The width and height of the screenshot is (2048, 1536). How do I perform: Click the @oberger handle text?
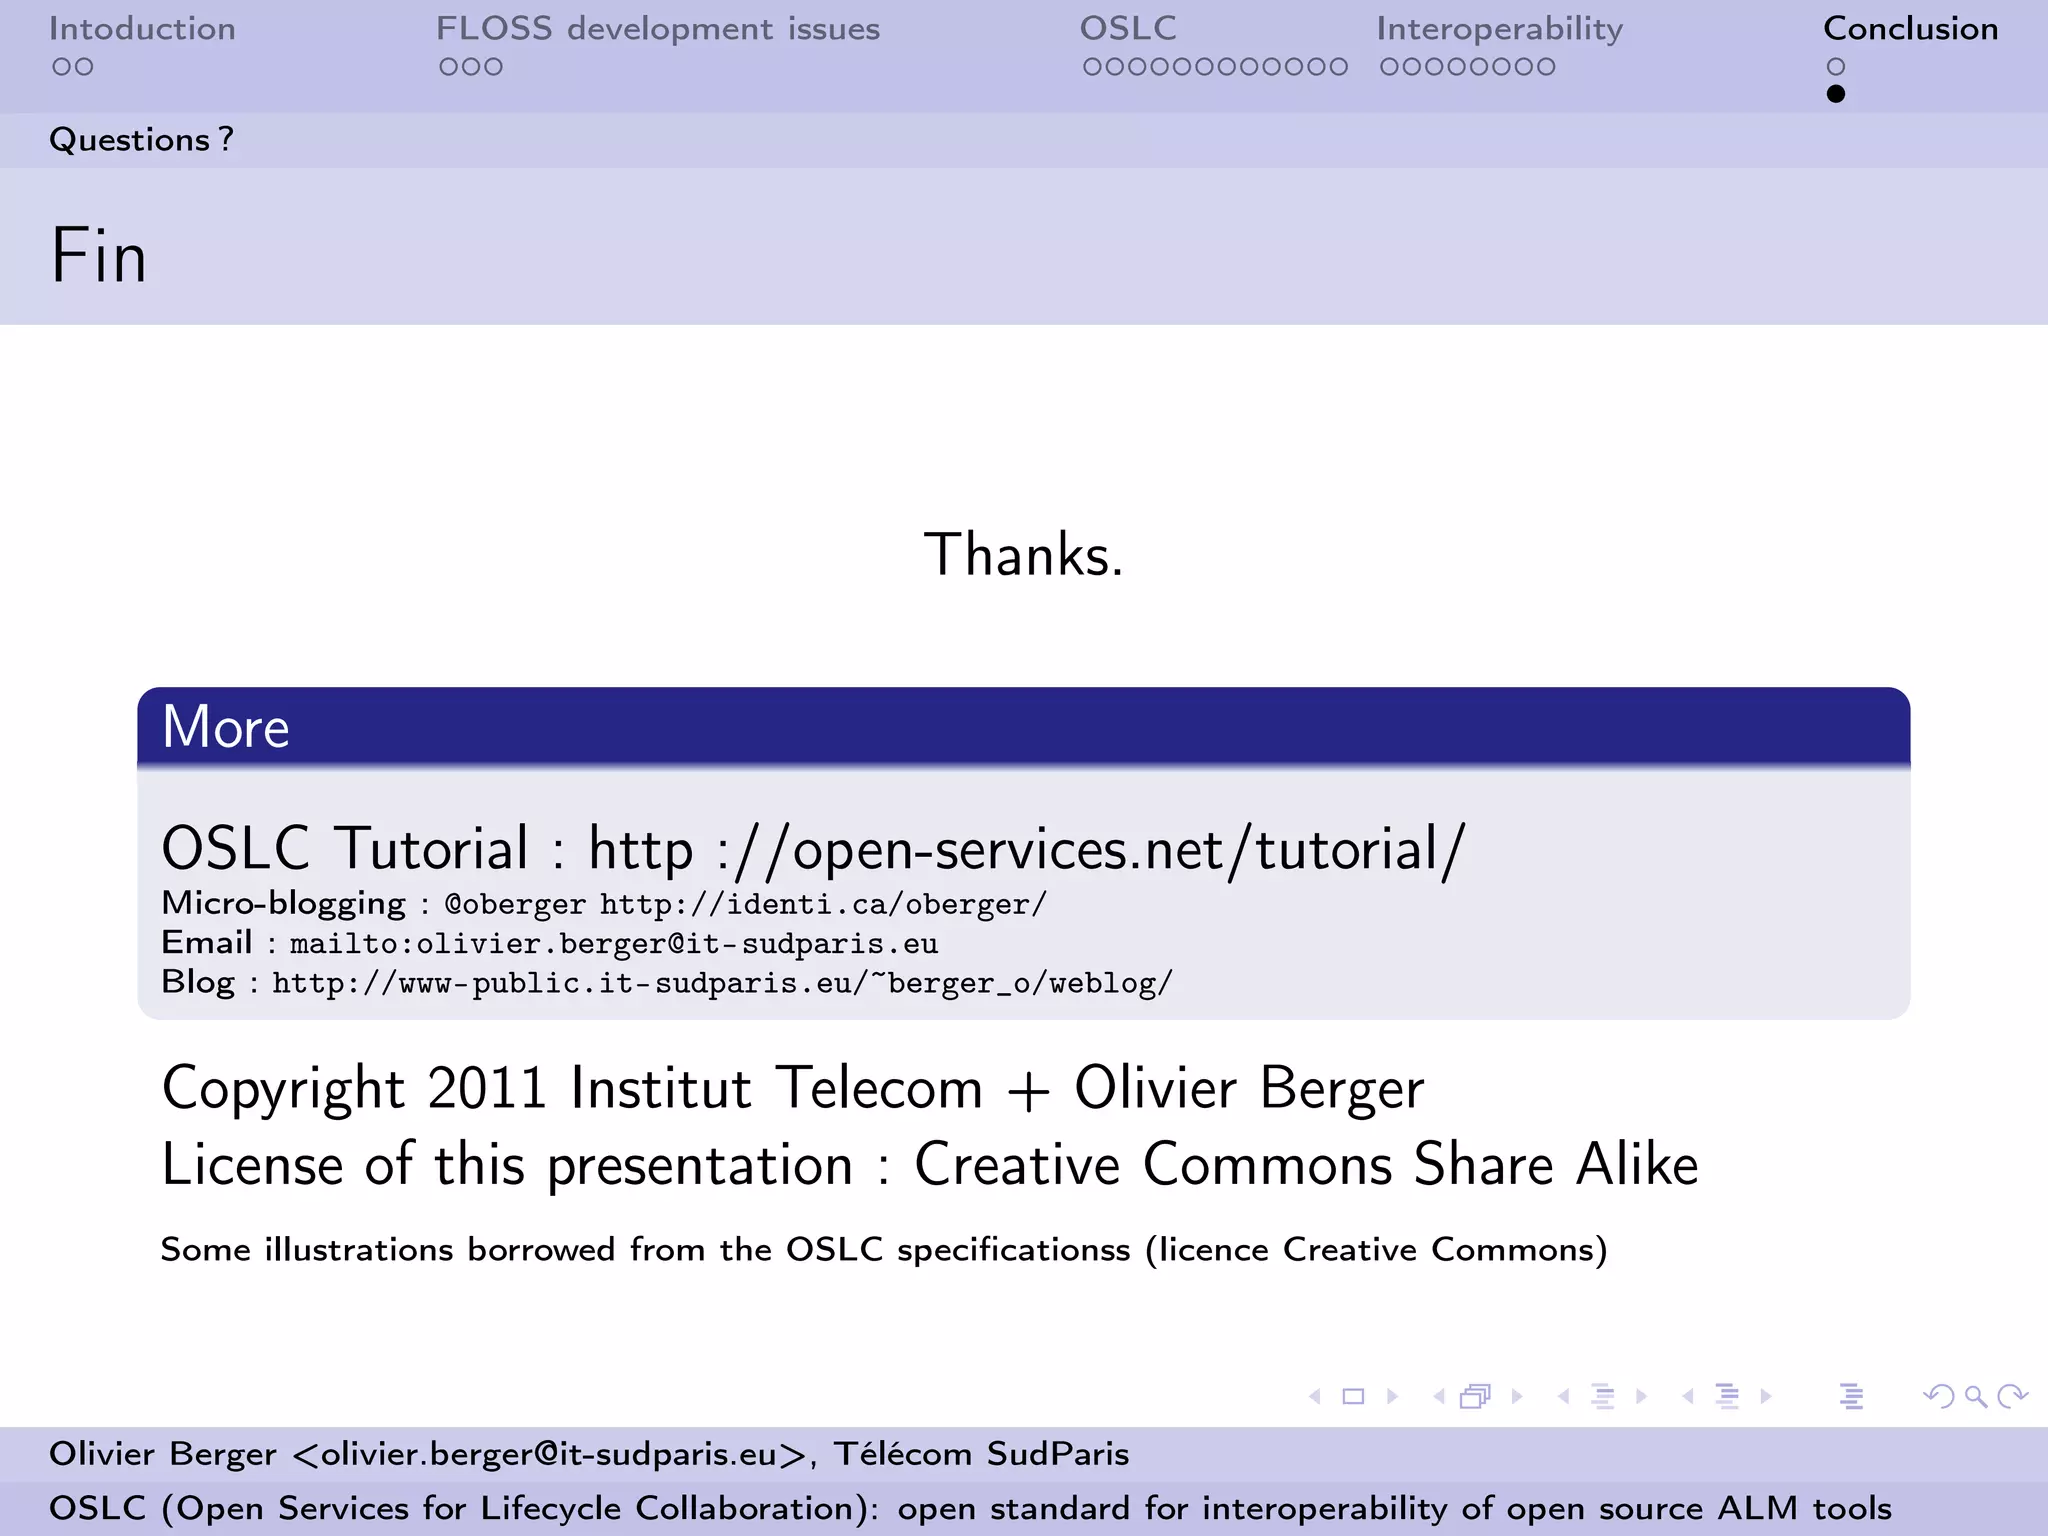(x=515, y=905)
